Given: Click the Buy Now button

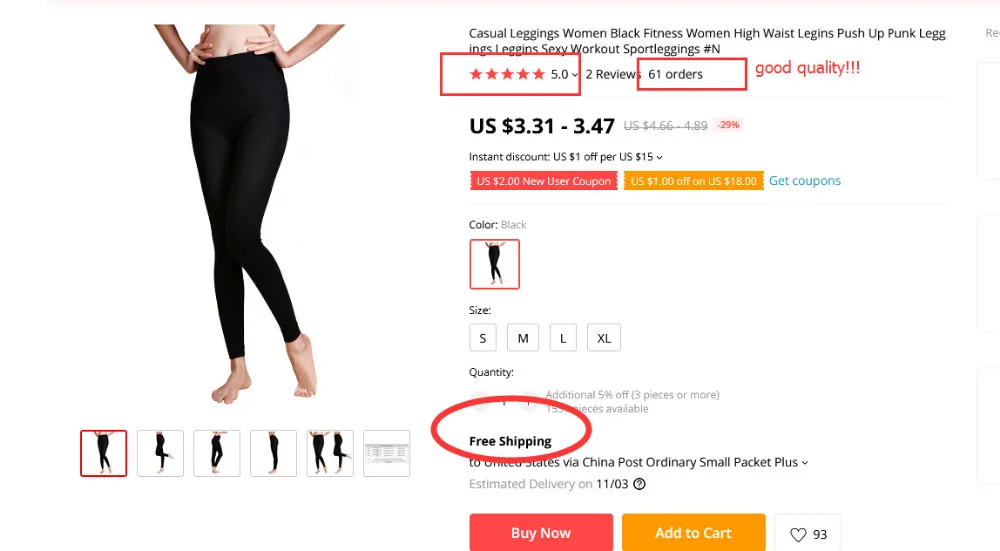Looking at the screenshot, I should (x=541, y=533).
